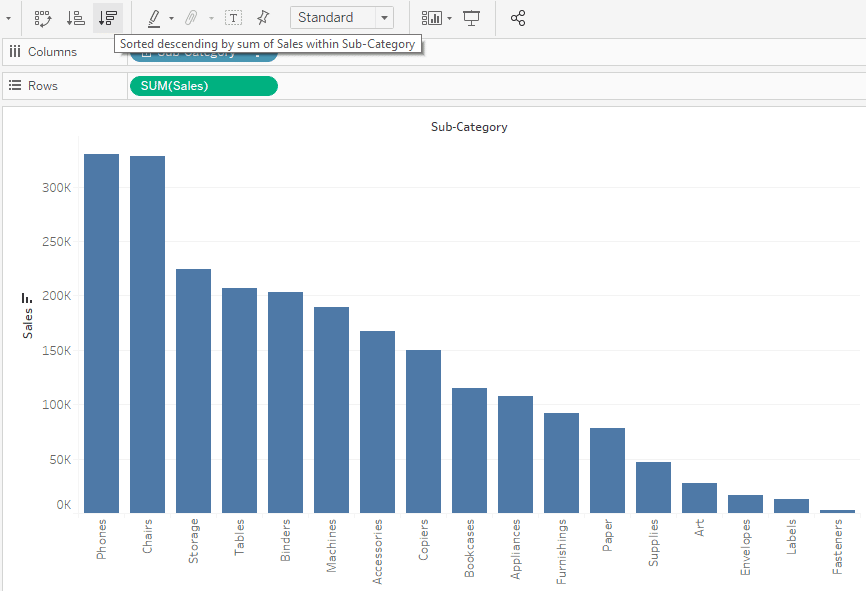Select the Supplies bar

tap(653, 488)
